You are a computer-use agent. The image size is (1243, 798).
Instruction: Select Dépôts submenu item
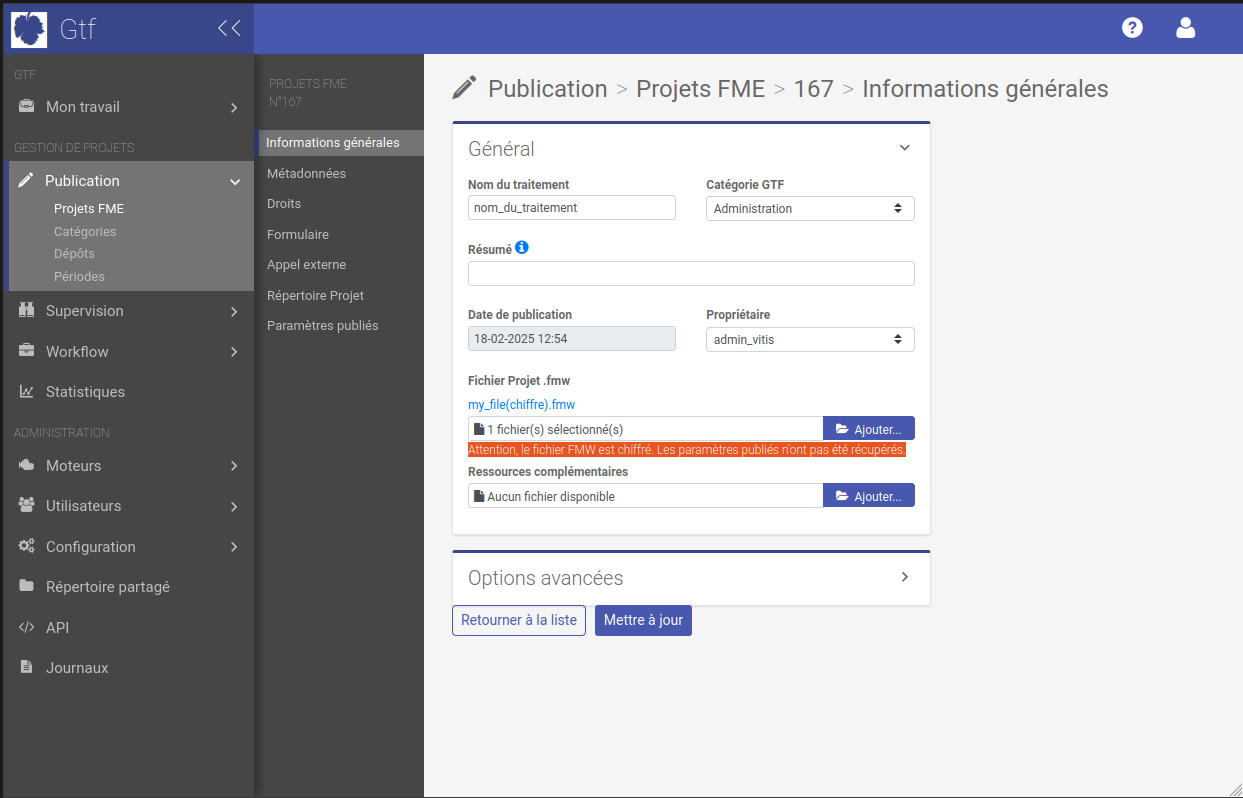[x=74, y=254]
